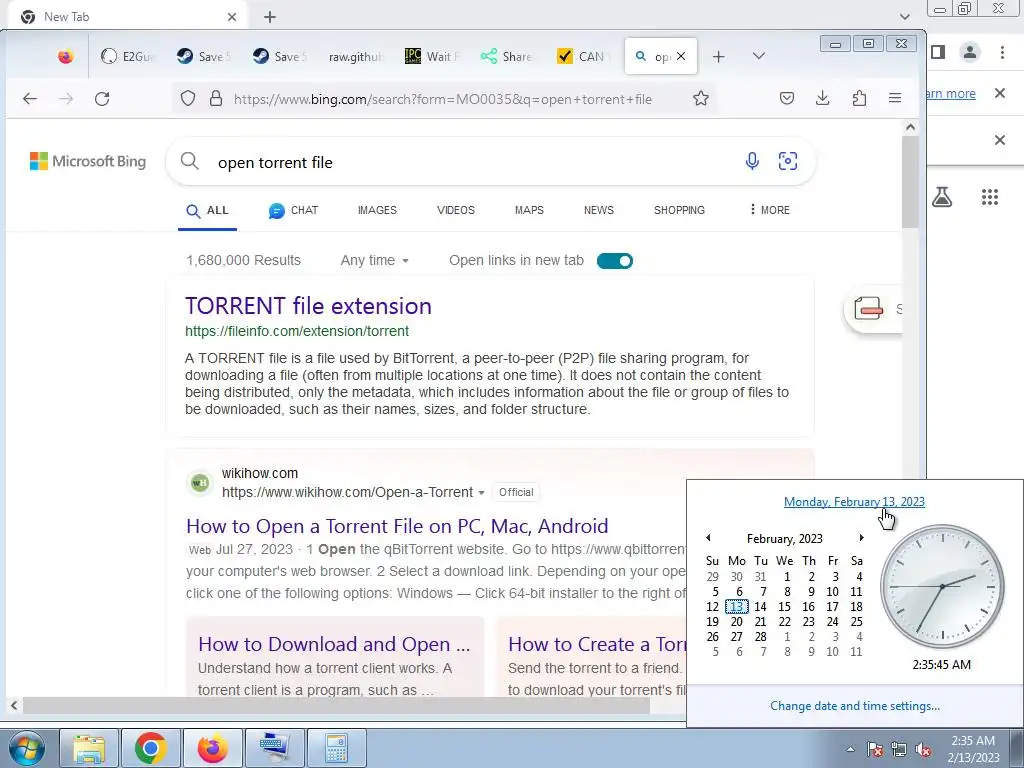Switch to VIDEOS tab
Viewport: 1024px width, 768px height.
click(x=456, y=210)
